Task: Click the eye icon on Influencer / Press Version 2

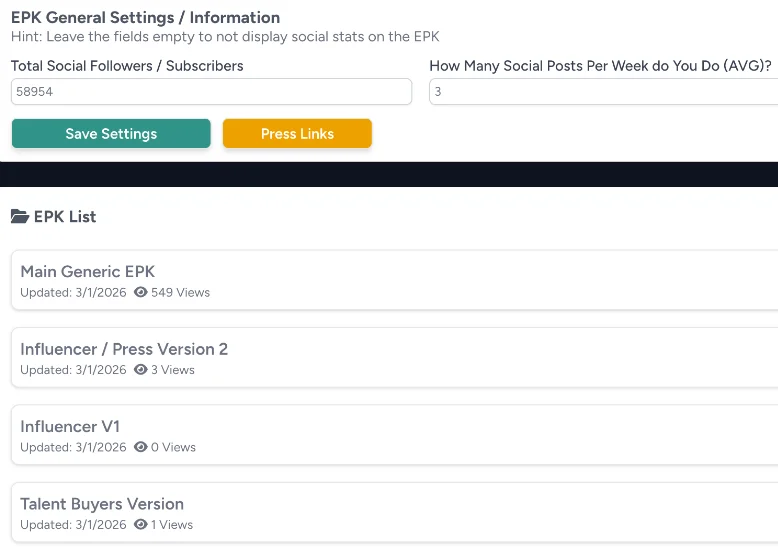Action: [141, 370]
